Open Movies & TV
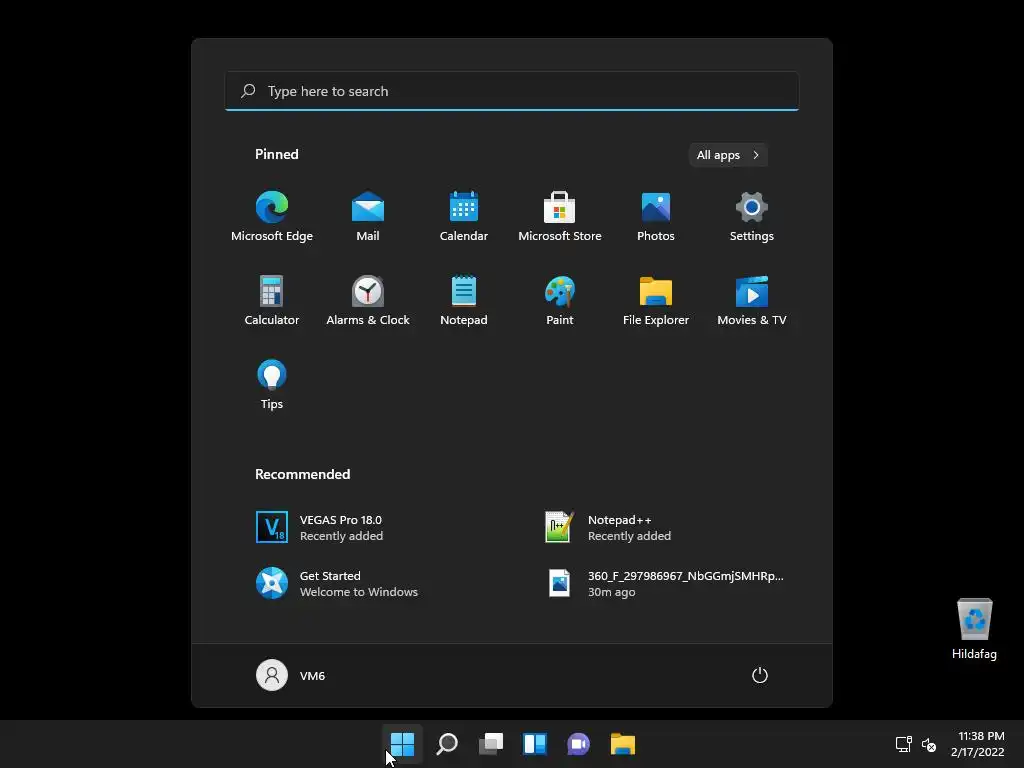Image resolution: width=1024 pixels, height=768 pixels. coord(752,300)
